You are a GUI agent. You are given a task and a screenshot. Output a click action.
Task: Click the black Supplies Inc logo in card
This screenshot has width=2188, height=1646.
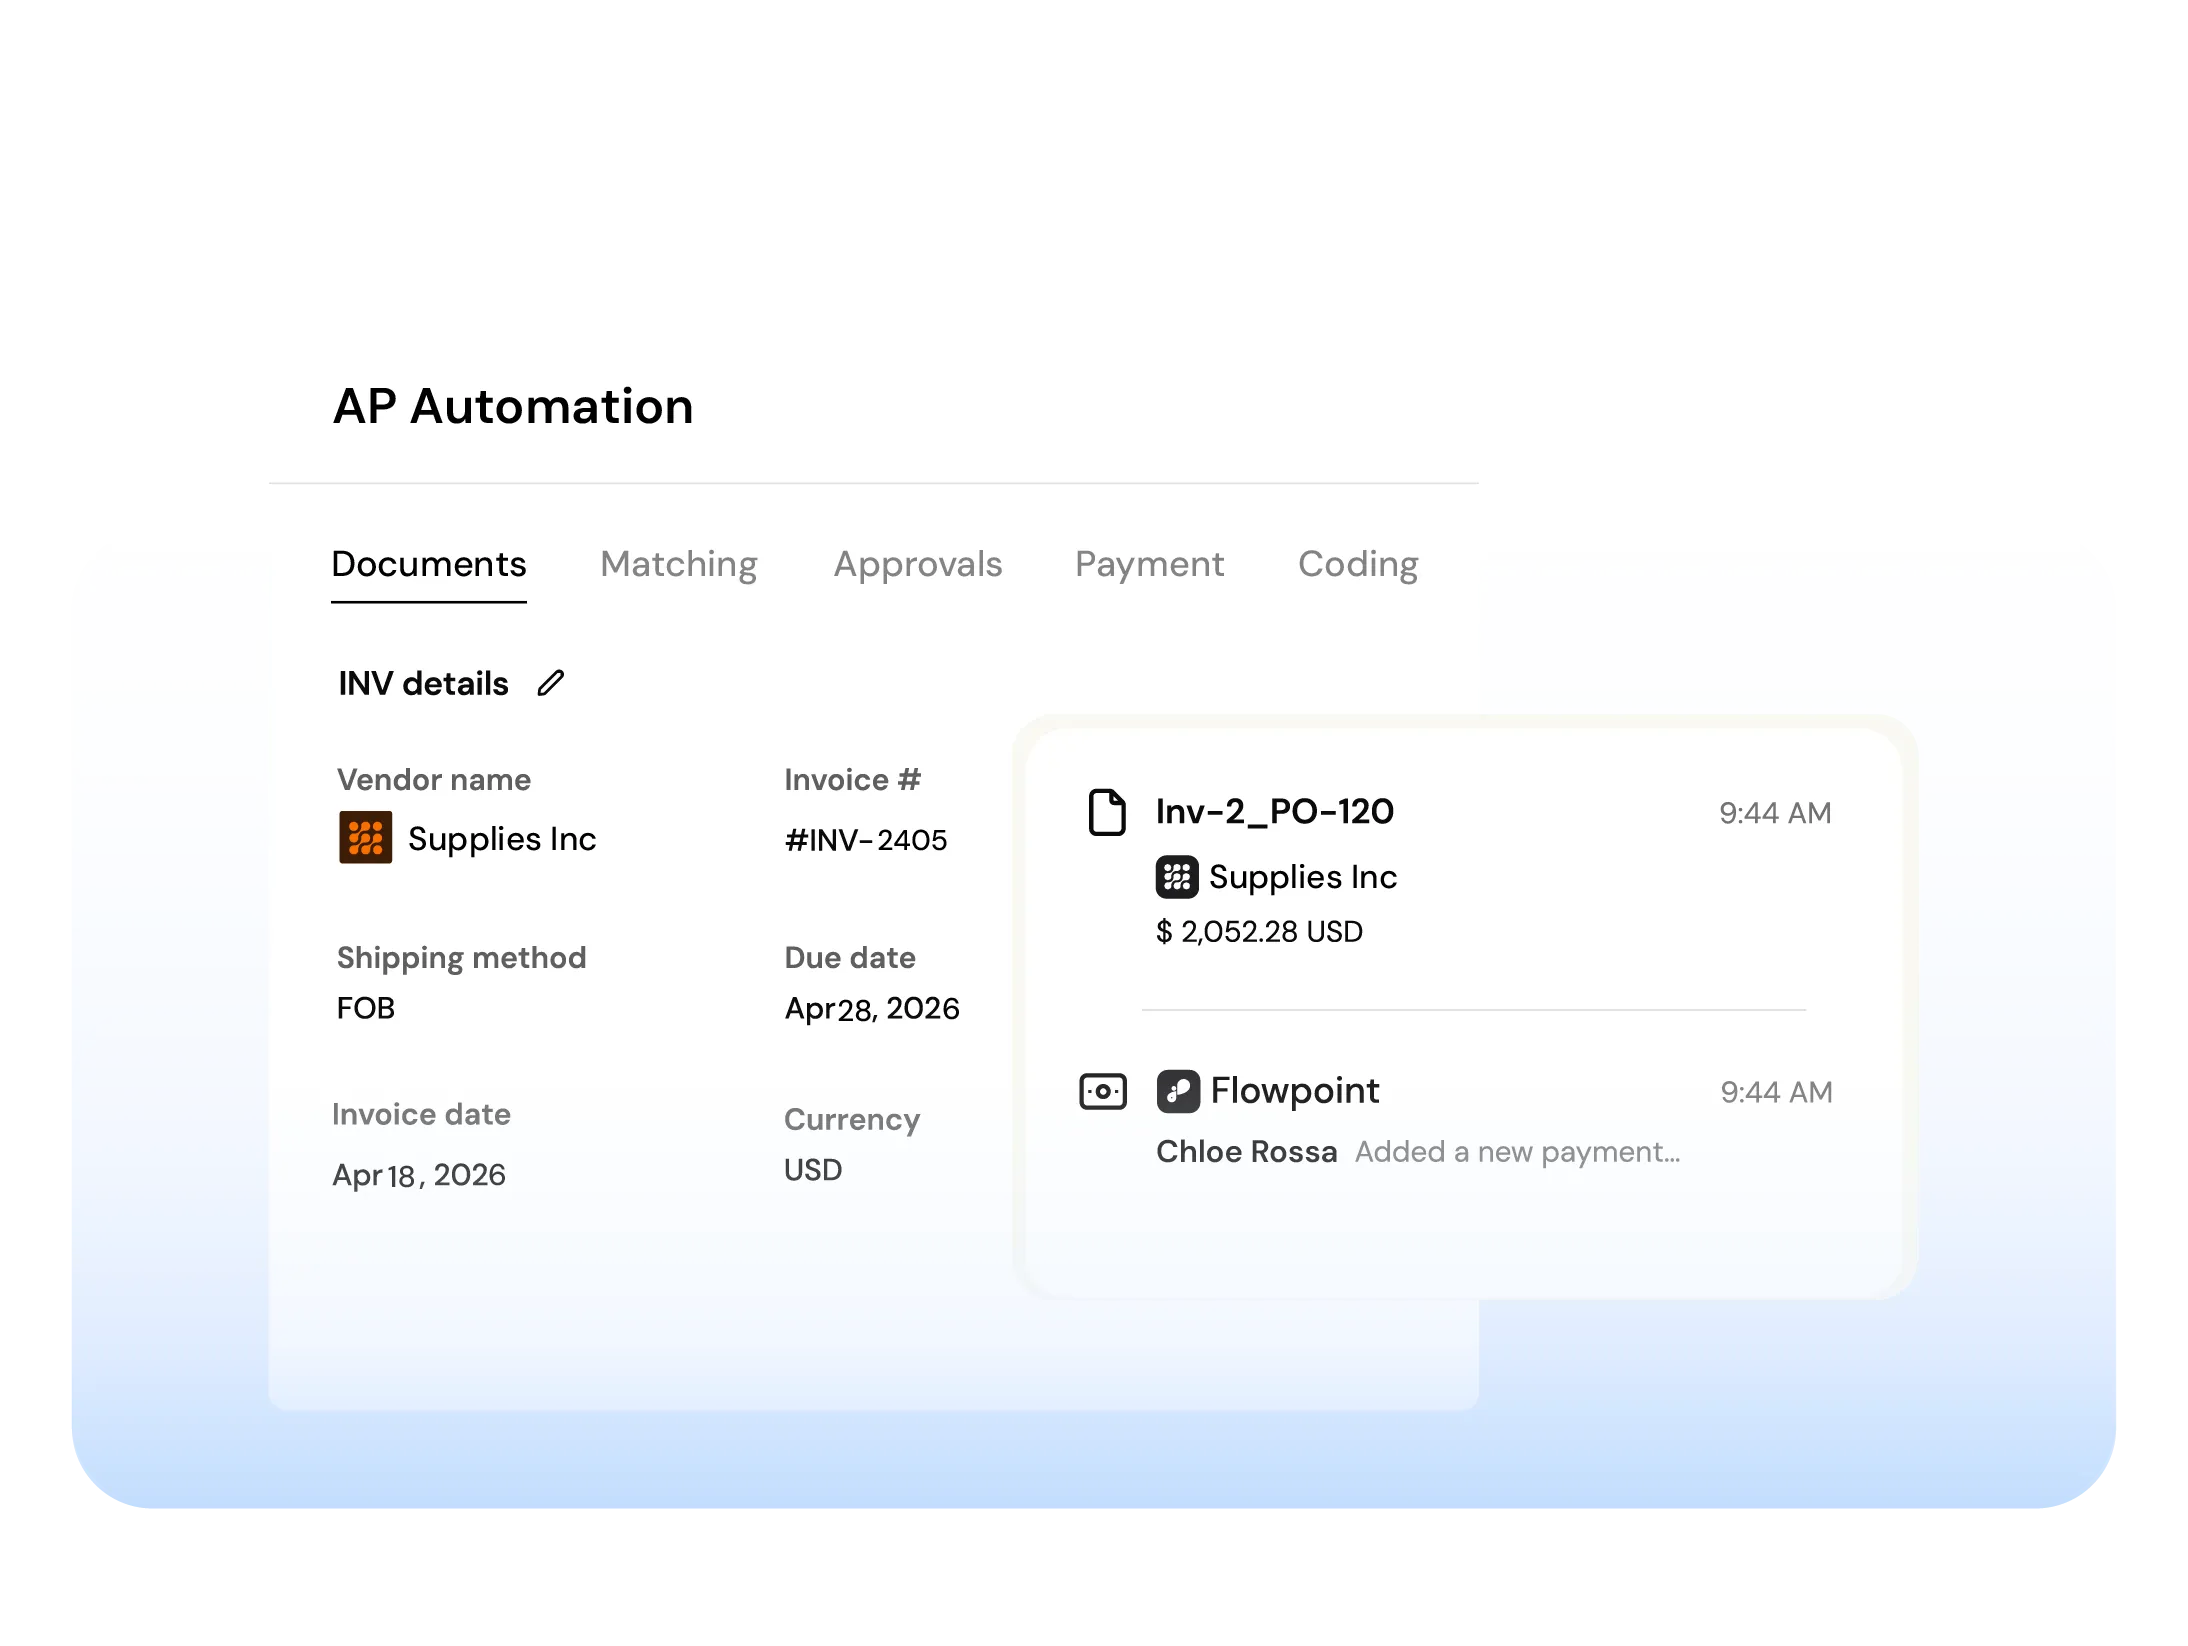[1177, 877]
